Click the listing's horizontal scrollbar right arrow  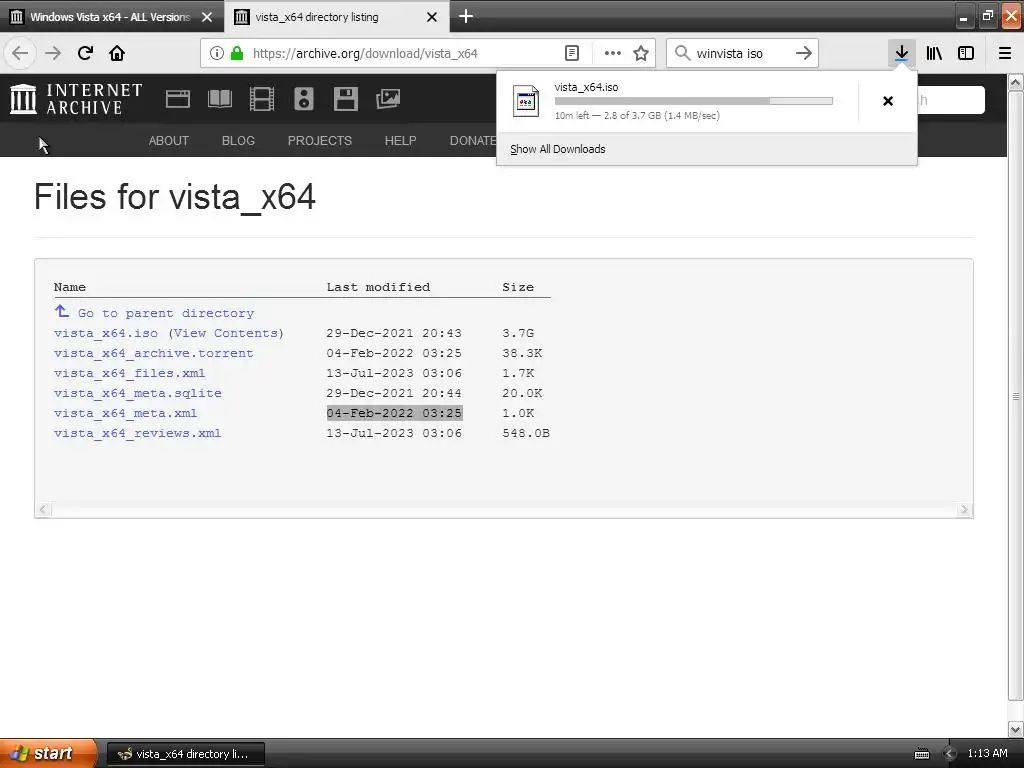pyautogui.click(x=965, y=509)
